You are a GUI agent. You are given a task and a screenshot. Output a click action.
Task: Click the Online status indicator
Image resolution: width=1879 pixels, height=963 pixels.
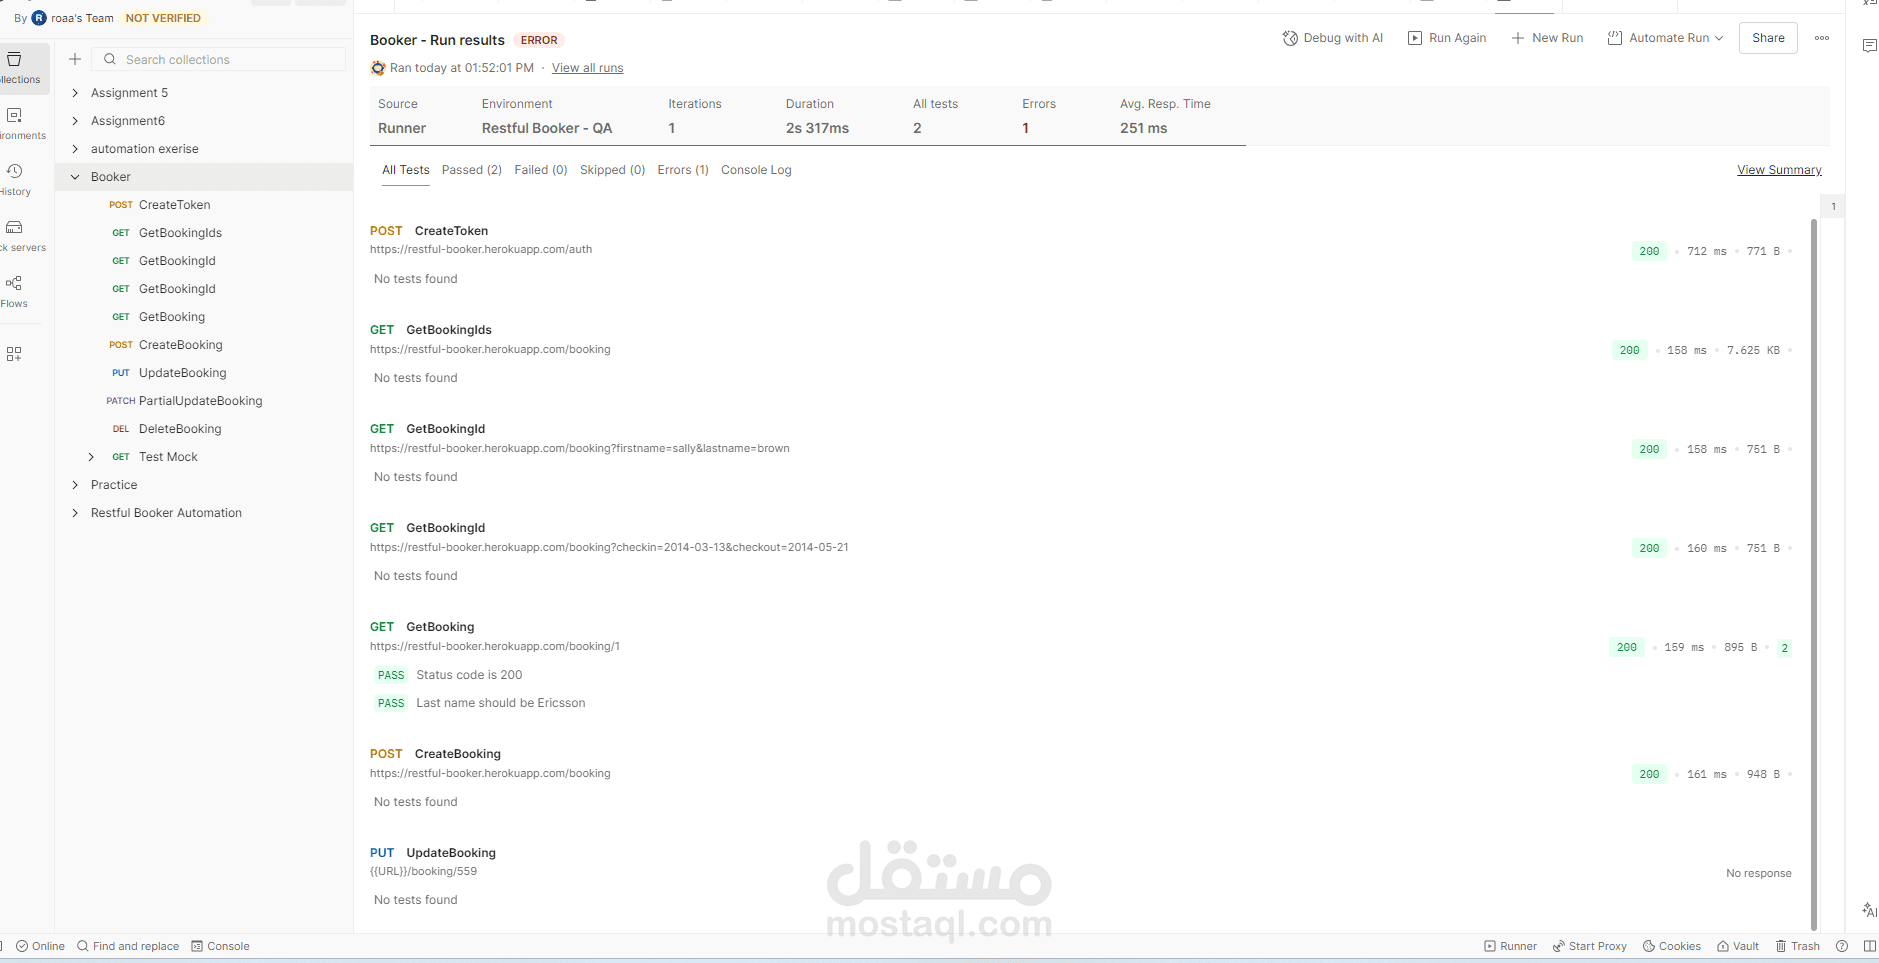click(x=41, y=946)
